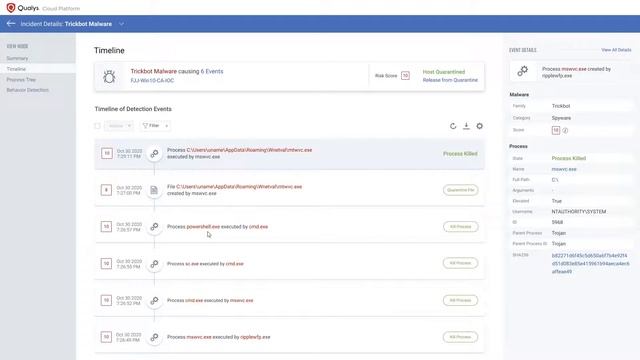The height and width of the screenshot is (360, 640).
Task: Click Process Killed status on first event
Action: (x=460, y=154)
